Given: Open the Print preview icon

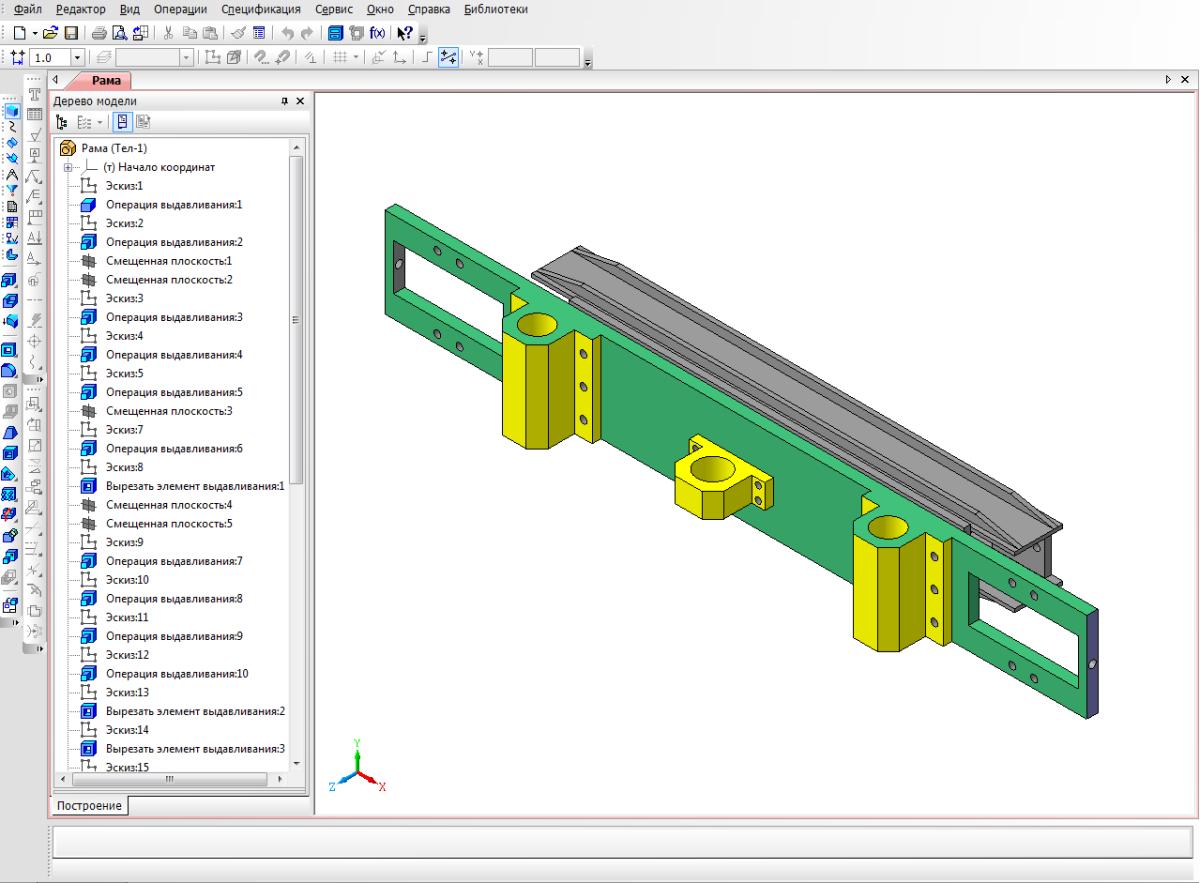Looking at the screenshot, I should tap(120, 33).
